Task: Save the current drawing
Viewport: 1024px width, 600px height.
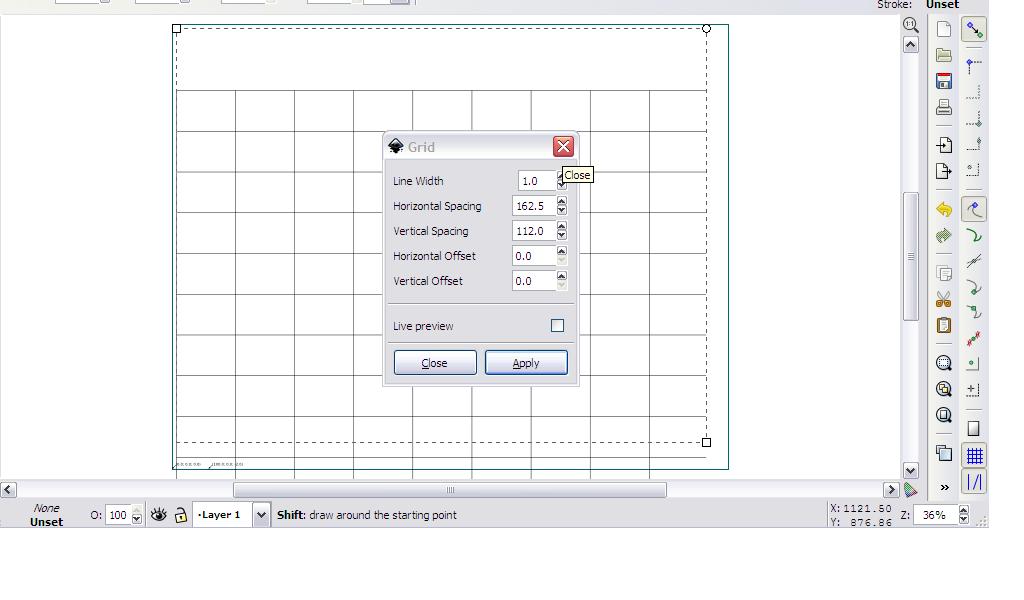Action: coord(943,82)
